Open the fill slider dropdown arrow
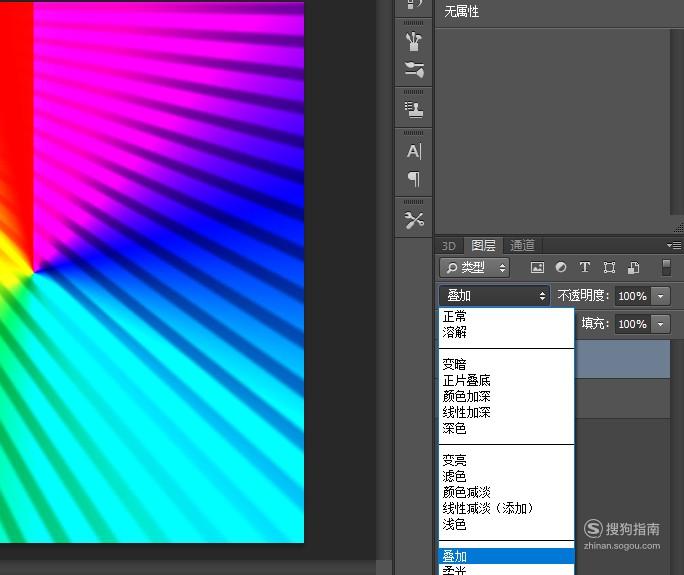Image resolution: width=684 pixels, height=575 pixels. (660, 324)
